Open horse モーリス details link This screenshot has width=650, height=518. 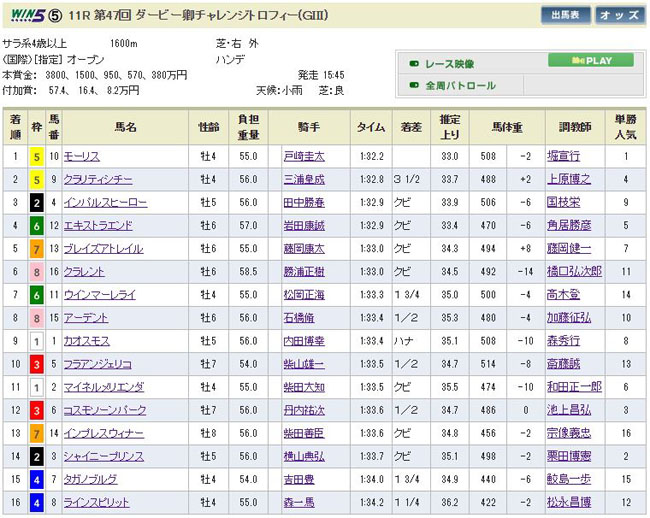pos(82,157)
